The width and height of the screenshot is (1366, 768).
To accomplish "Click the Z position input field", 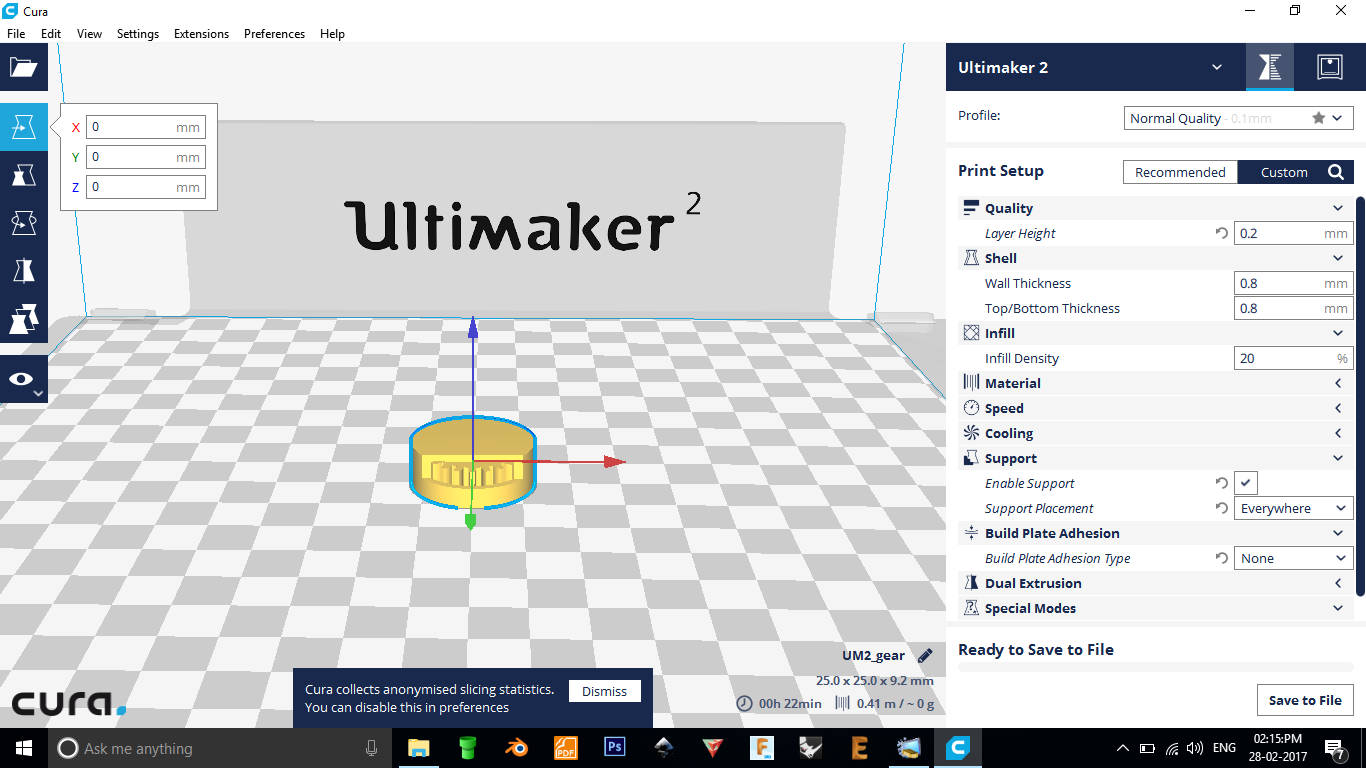I will point(146,187).
